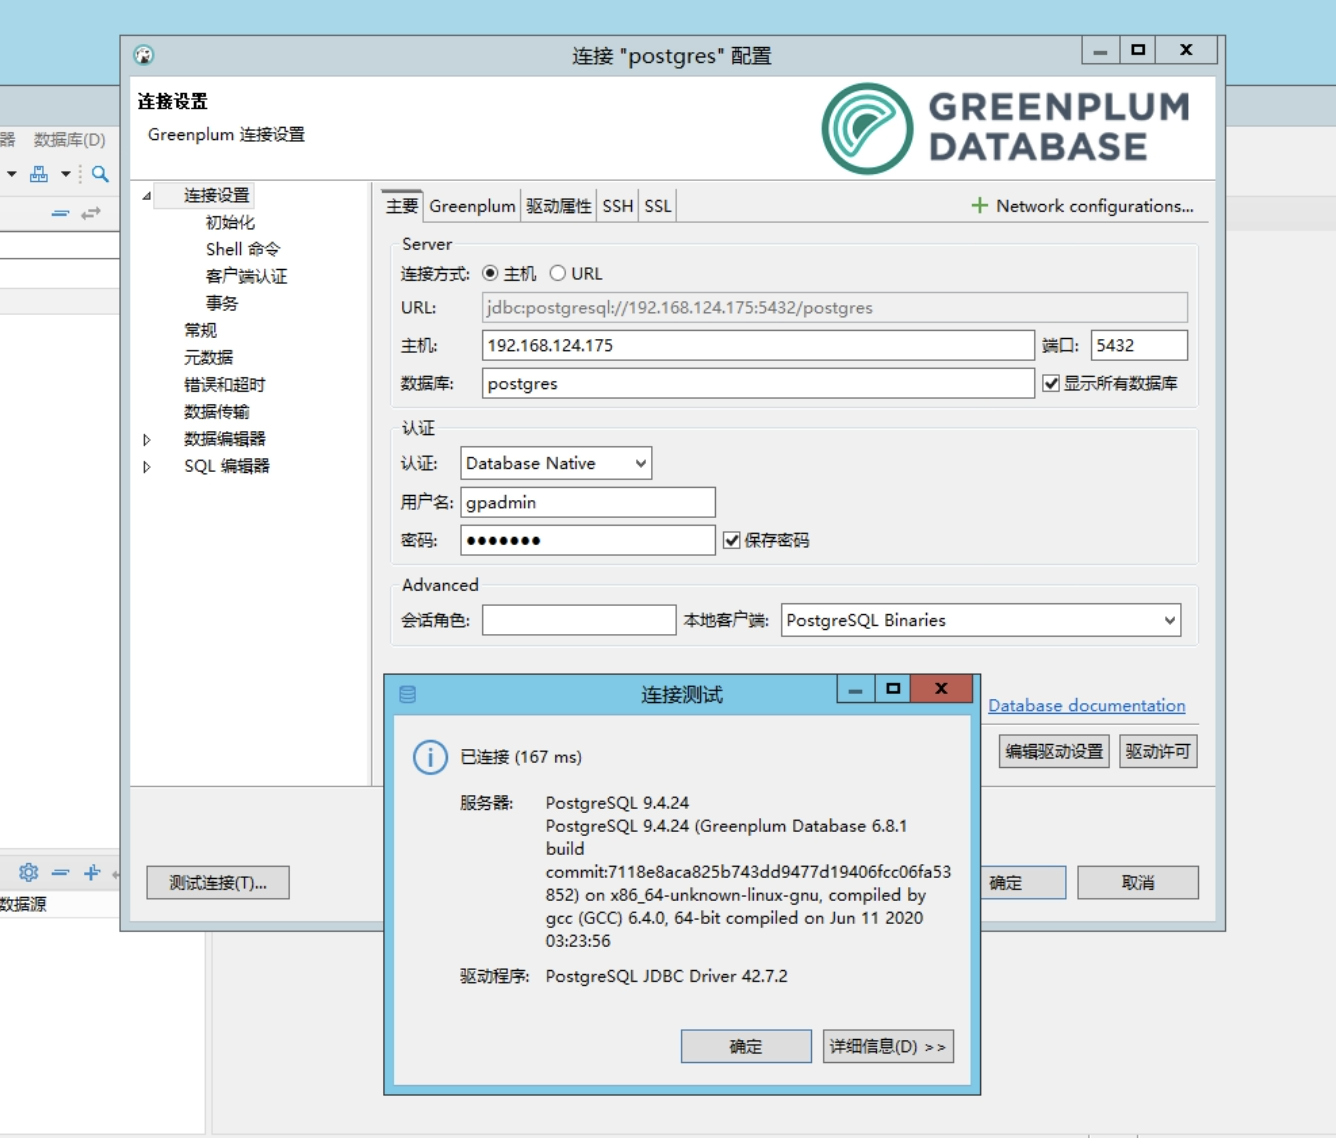The image size is (1336, 1138).
Task: Click the link-with-editor arrows icon
Action: coord(91,213)
